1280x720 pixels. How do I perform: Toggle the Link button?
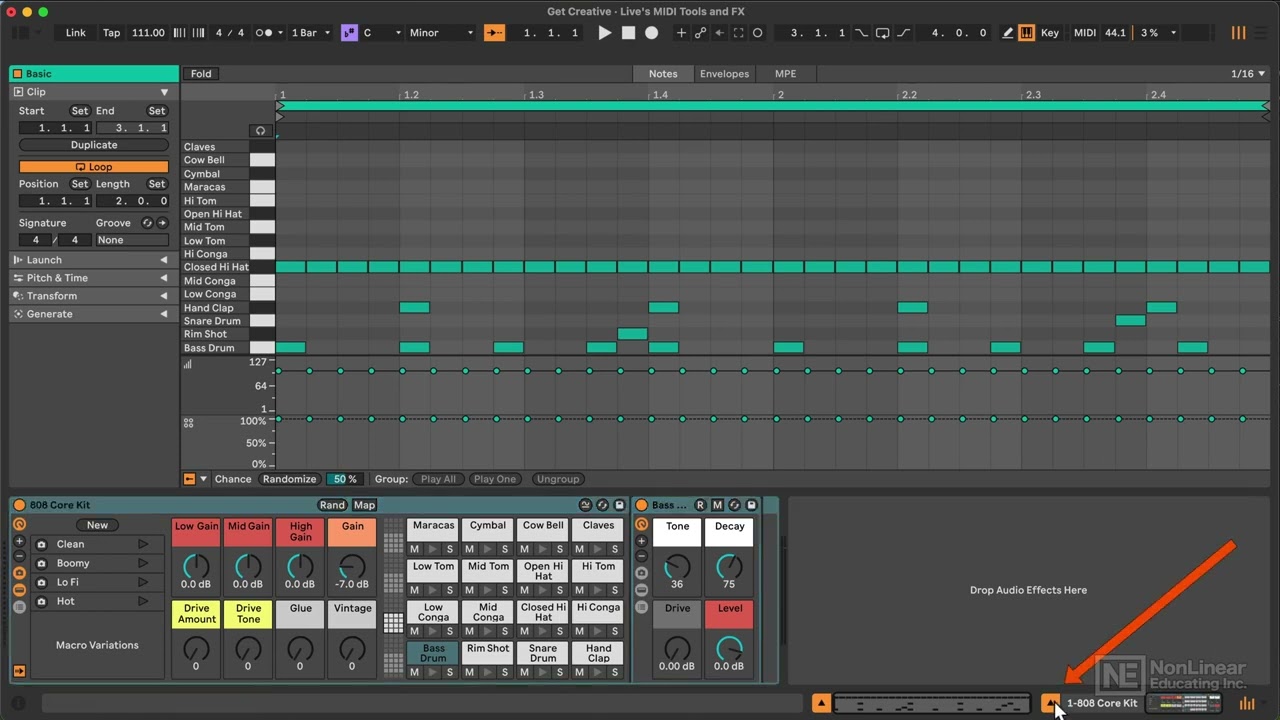coord(76,33)
